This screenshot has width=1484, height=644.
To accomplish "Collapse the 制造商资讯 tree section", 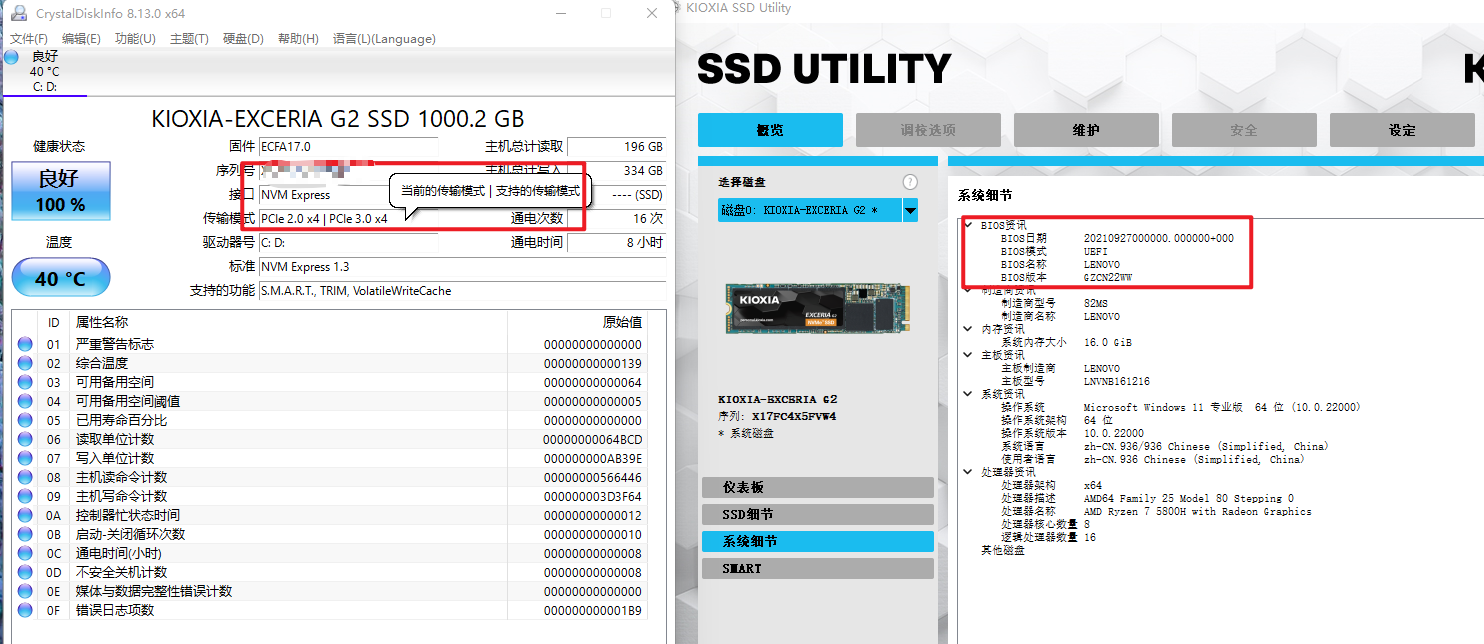I will [x=968, y=290].
